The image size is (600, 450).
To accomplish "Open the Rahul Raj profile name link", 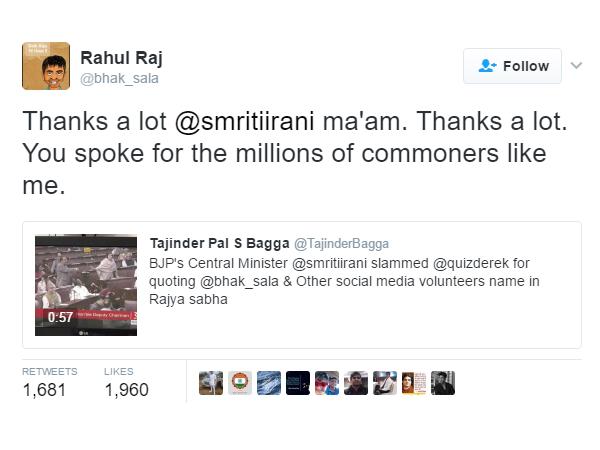I will [x=119, y=57].
